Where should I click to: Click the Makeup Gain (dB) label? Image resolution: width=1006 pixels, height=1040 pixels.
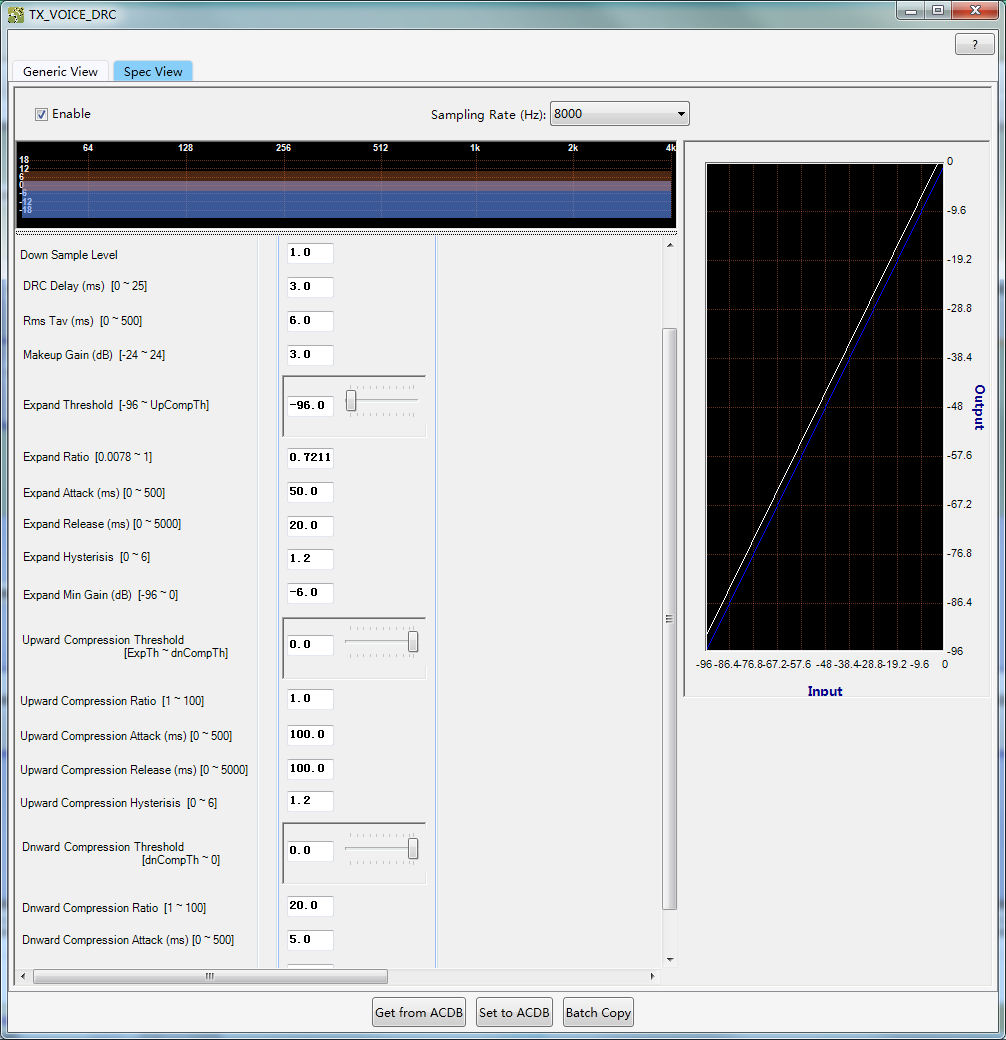[94, 355]
